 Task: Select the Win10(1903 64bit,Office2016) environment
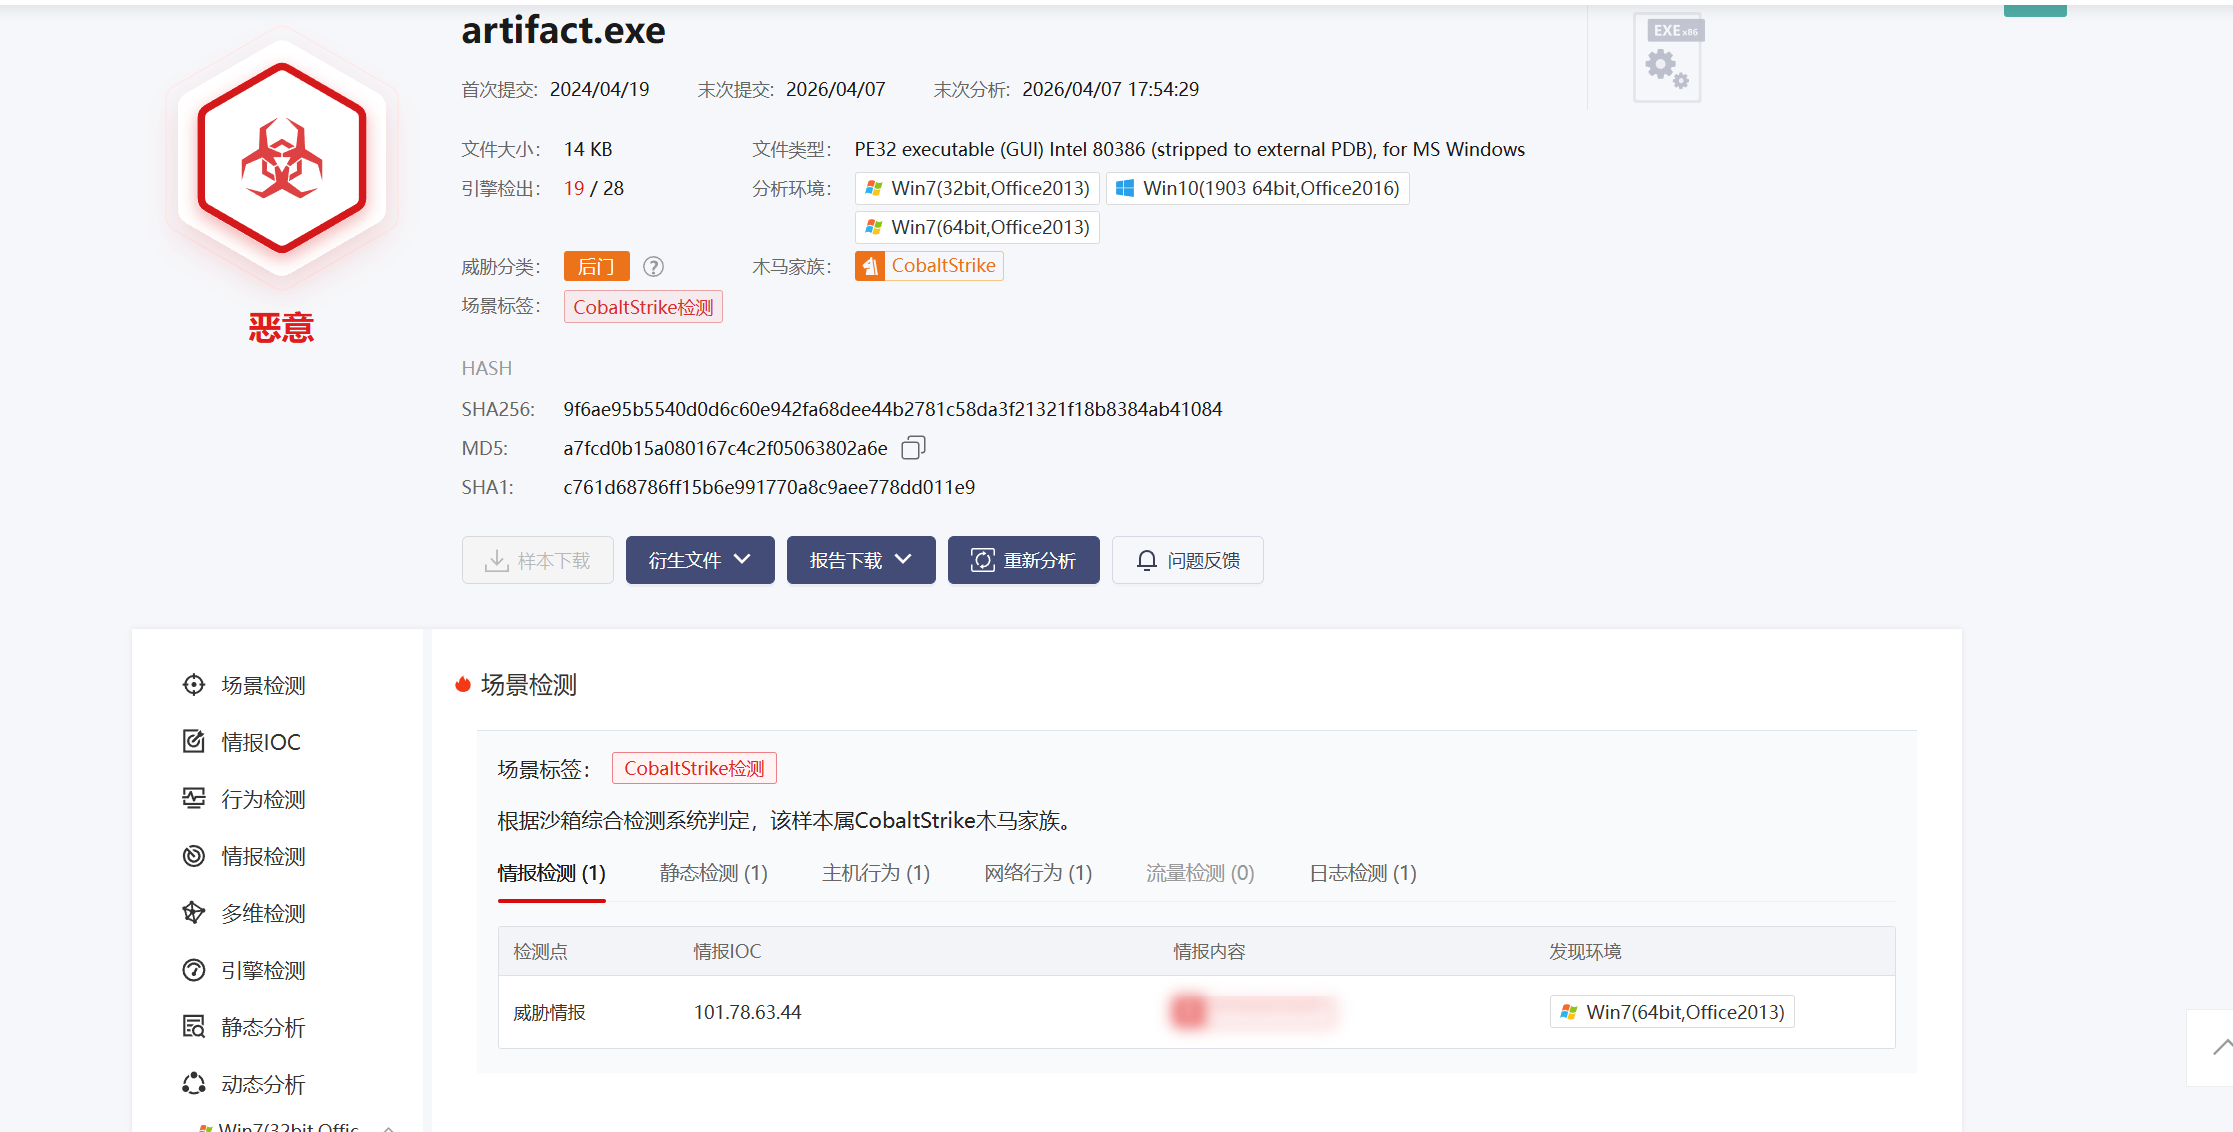(x=1257, y=189)
